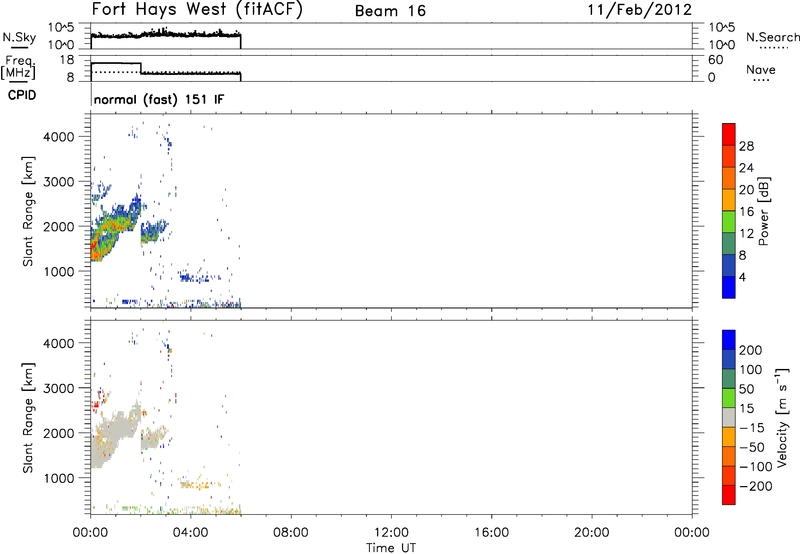
Task: Click the '12:00' time axis label
Action: [391, 533]
